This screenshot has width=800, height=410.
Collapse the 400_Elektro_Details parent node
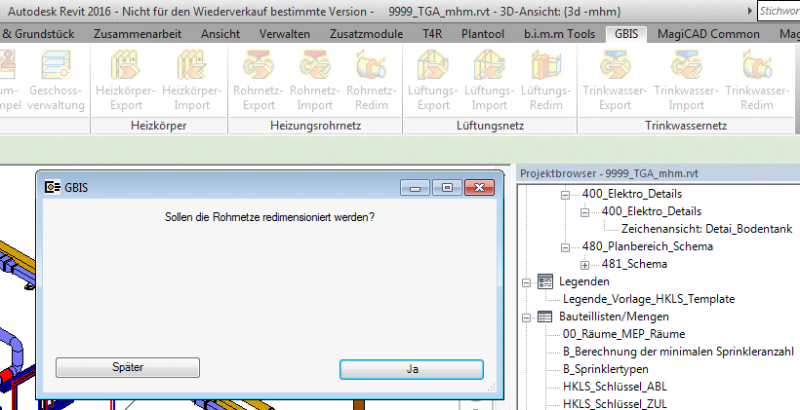(x=569, y=193)
